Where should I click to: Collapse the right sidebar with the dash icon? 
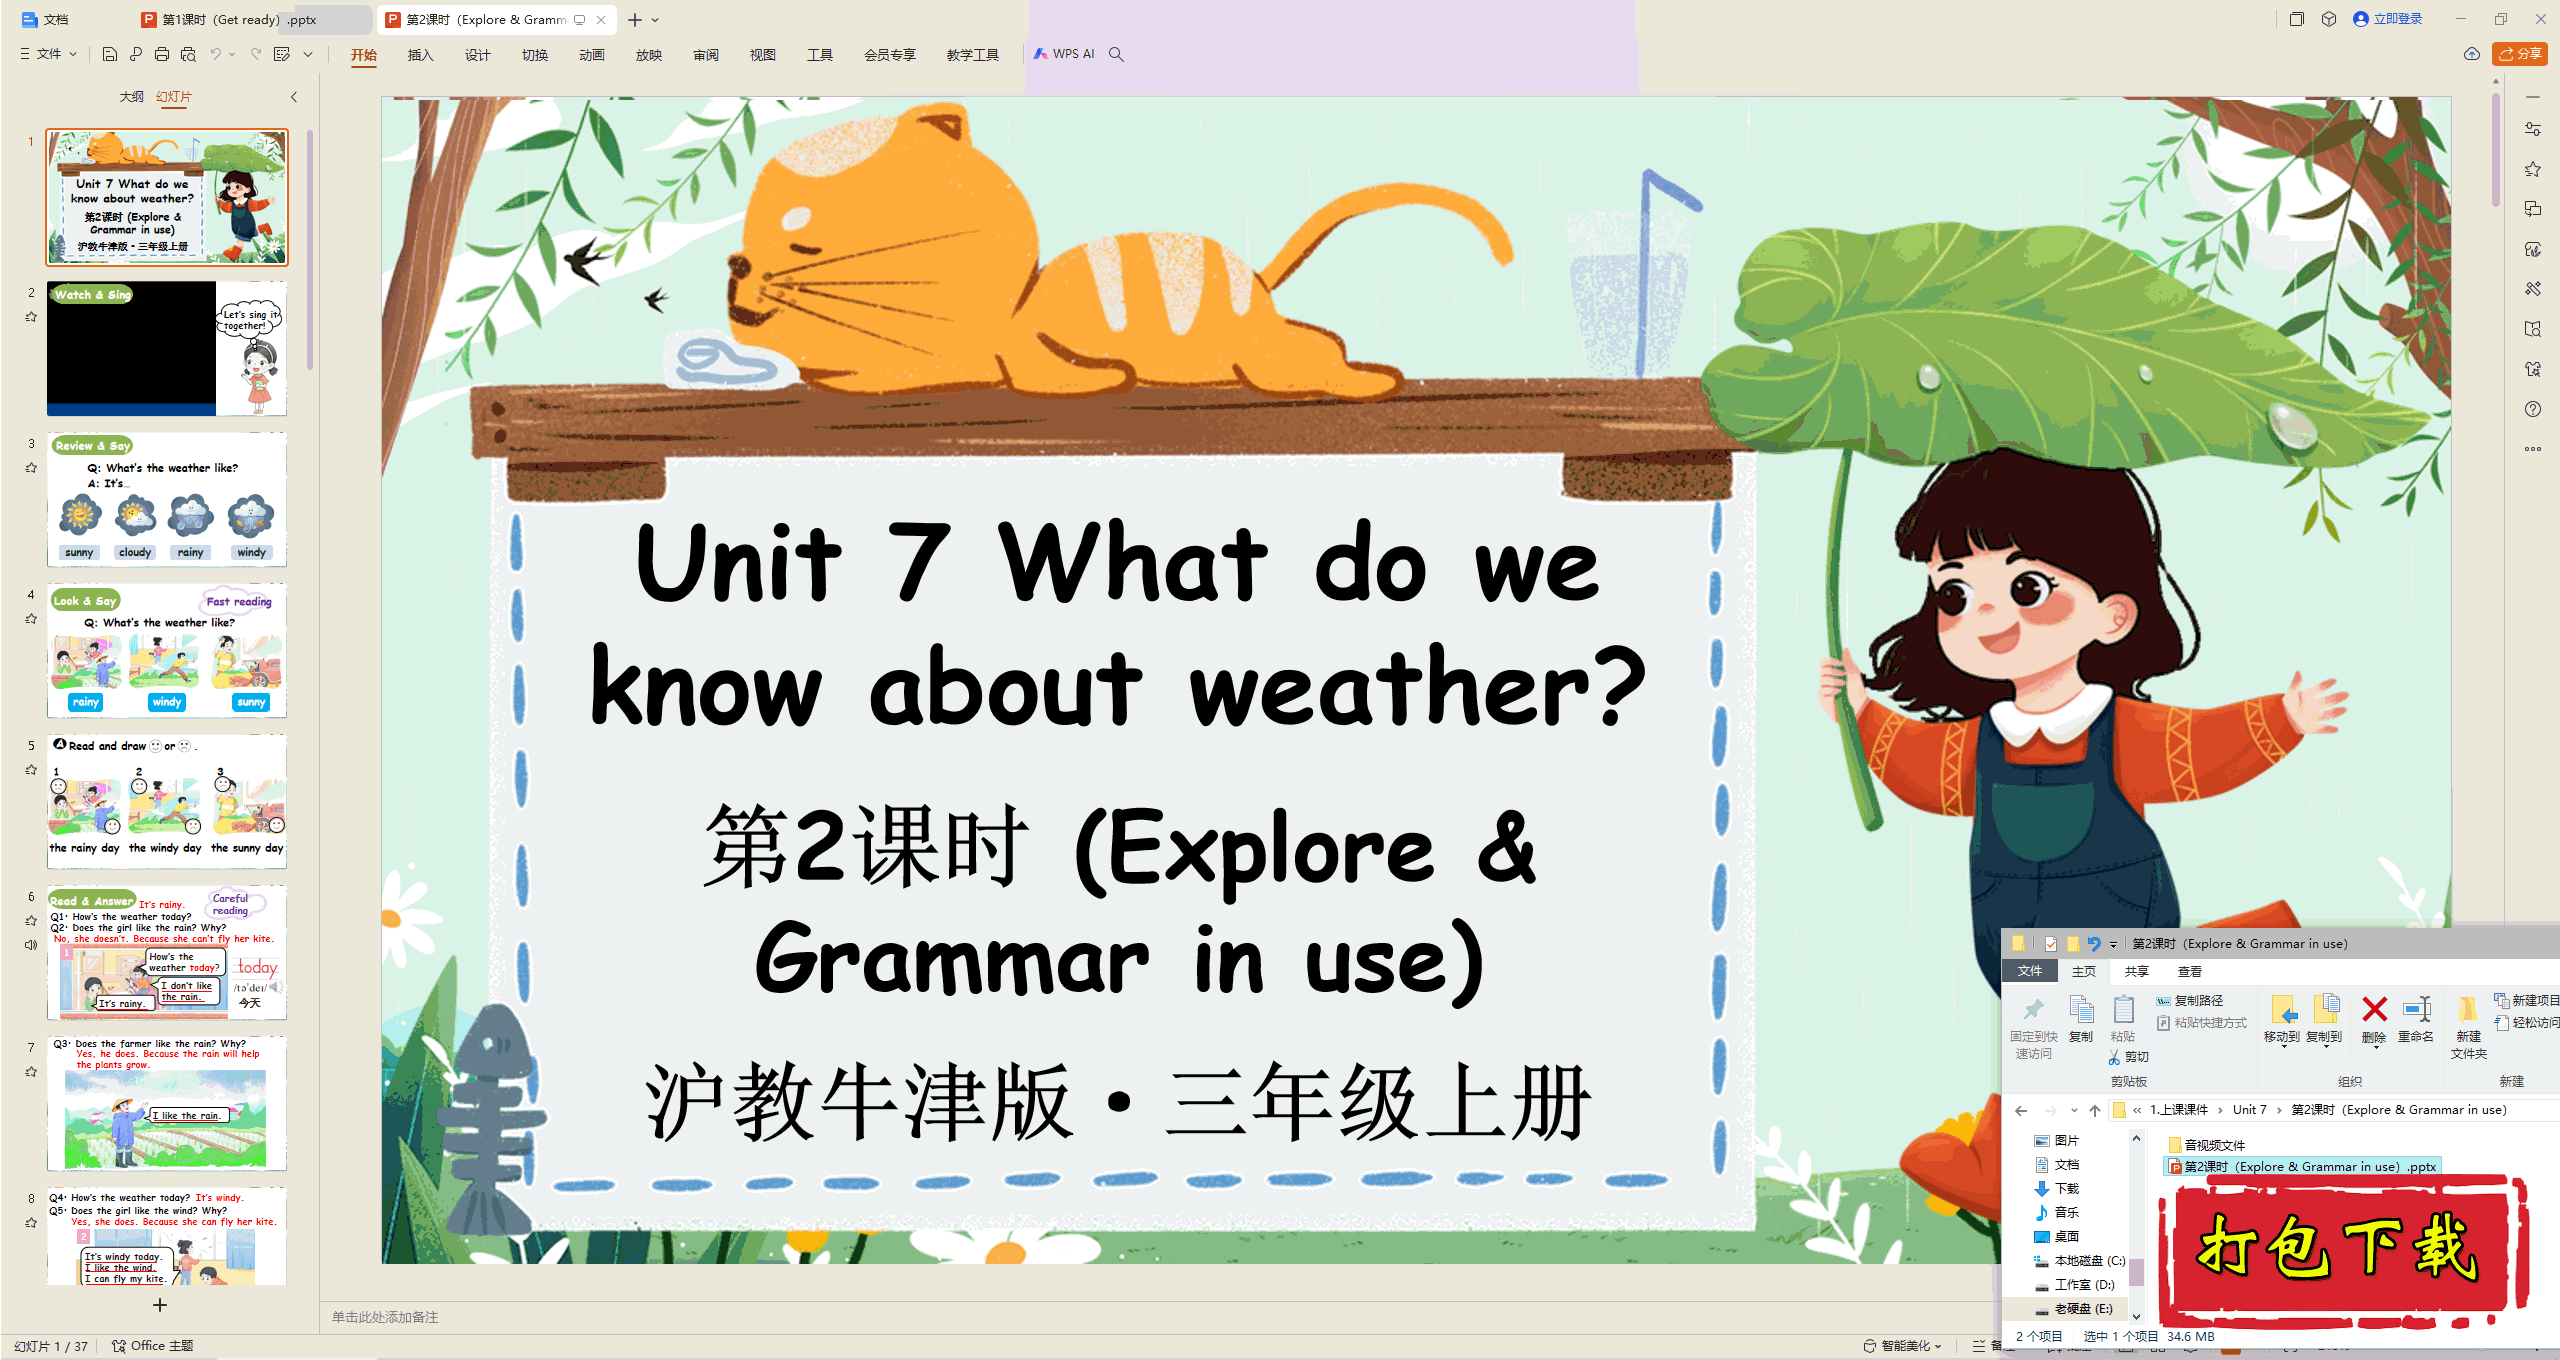(x=2533, y=97)
